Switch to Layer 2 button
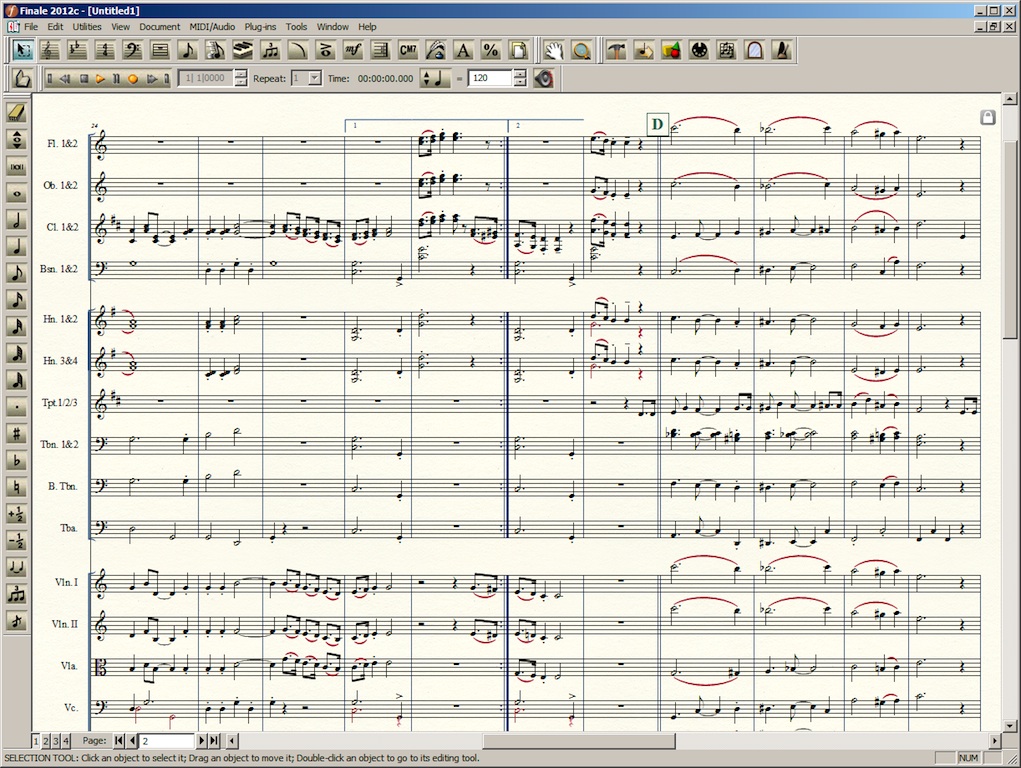 (45, 741)
